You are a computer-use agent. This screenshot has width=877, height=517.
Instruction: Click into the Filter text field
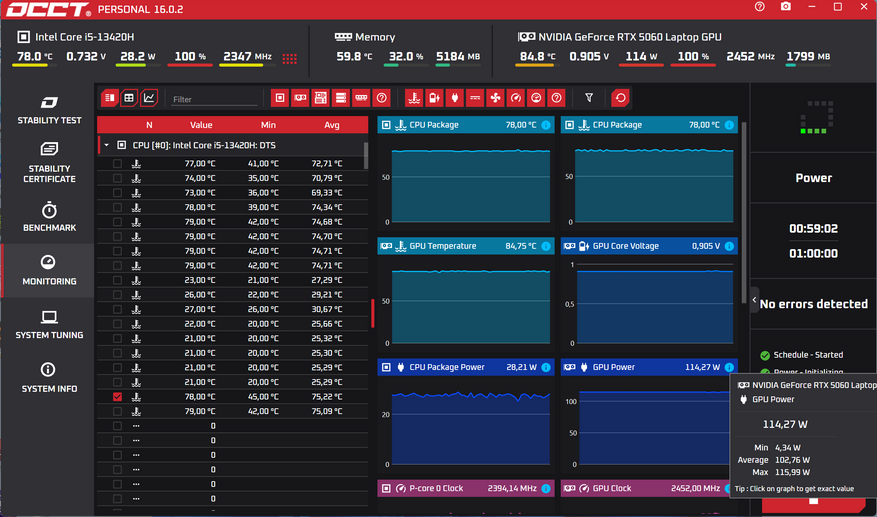(x=212, y=99)
